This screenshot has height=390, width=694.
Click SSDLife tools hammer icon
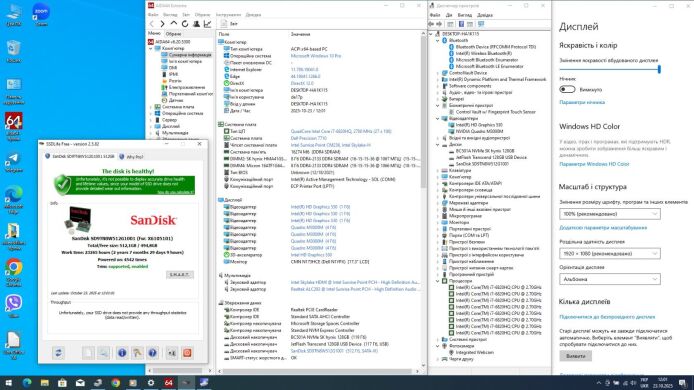click(x=137, y=353)
